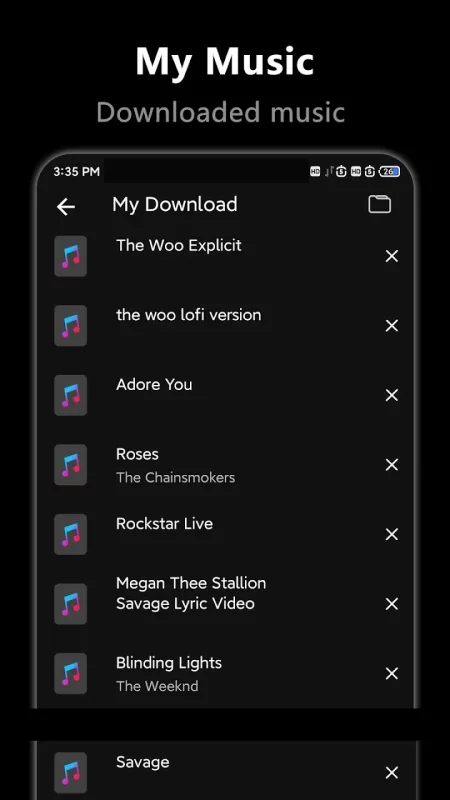Delete the woo lofi version from downloads

[x=391, y=326]
